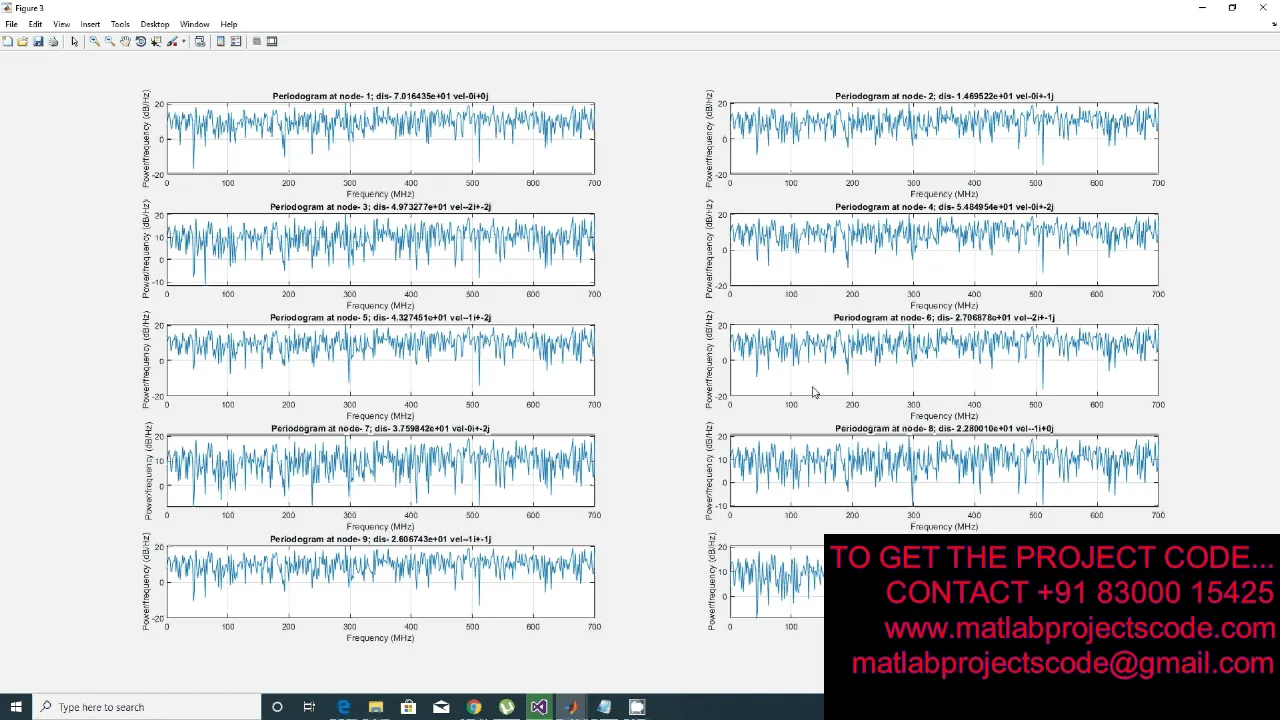
Task: Click the Frequency (MHz) label under node-8 plot
Action: pos(944,527)
